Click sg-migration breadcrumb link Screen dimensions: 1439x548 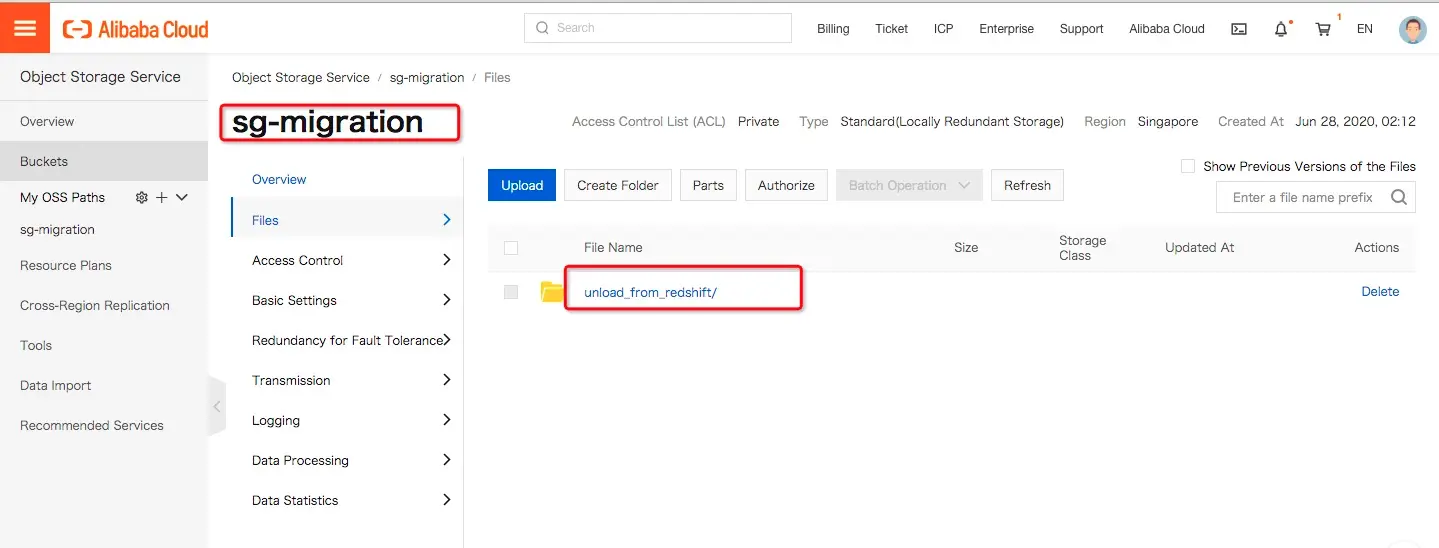point(427,77)
